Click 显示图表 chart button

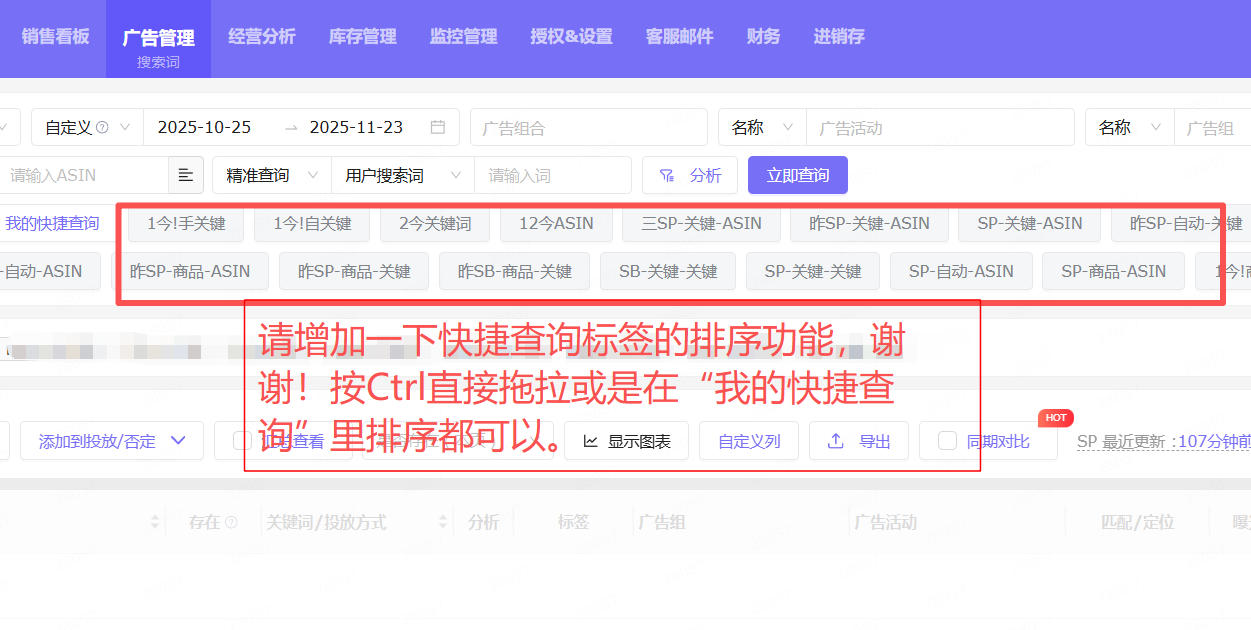[627, 441]
